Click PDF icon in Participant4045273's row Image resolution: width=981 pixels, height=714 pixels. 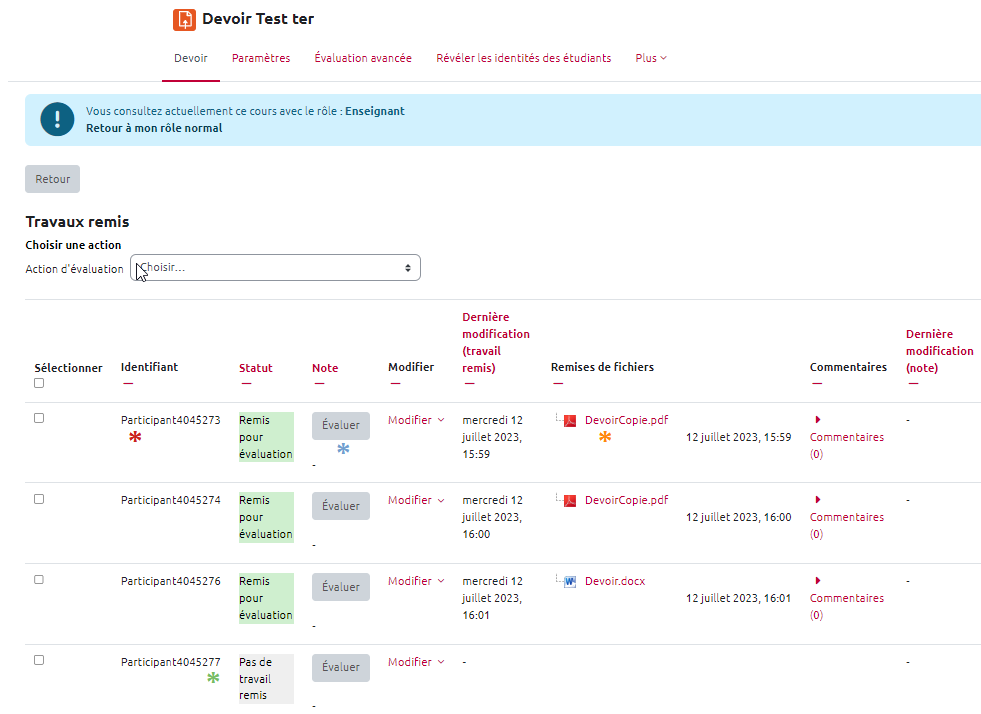tap(570, 421)
